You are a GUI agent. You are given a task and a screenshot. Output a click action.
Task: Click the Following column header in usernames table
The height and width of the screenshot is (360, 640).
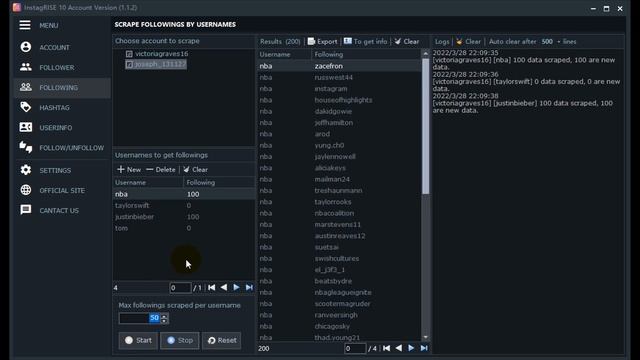tap(220, 182)
